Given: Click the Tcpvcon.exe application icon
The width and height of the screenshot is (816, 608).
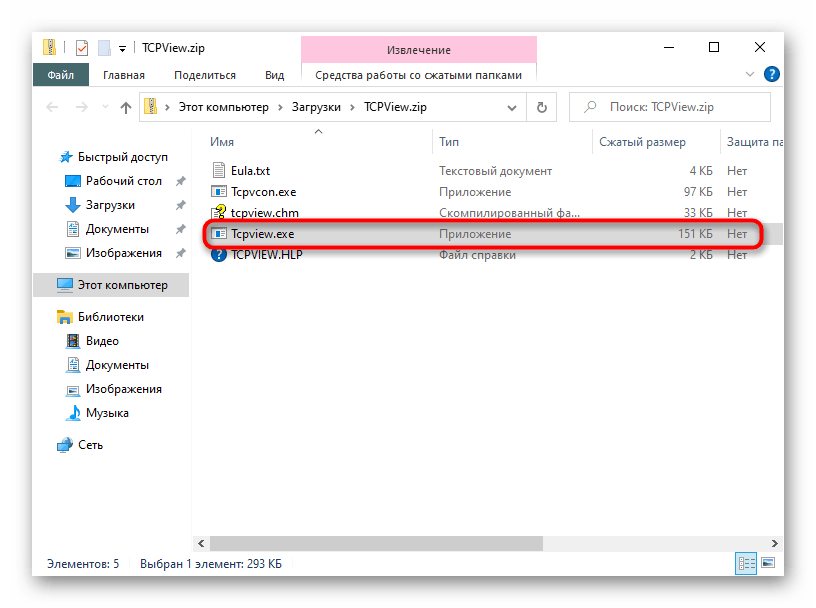Looking at the screenshot, I should point(219,191).
